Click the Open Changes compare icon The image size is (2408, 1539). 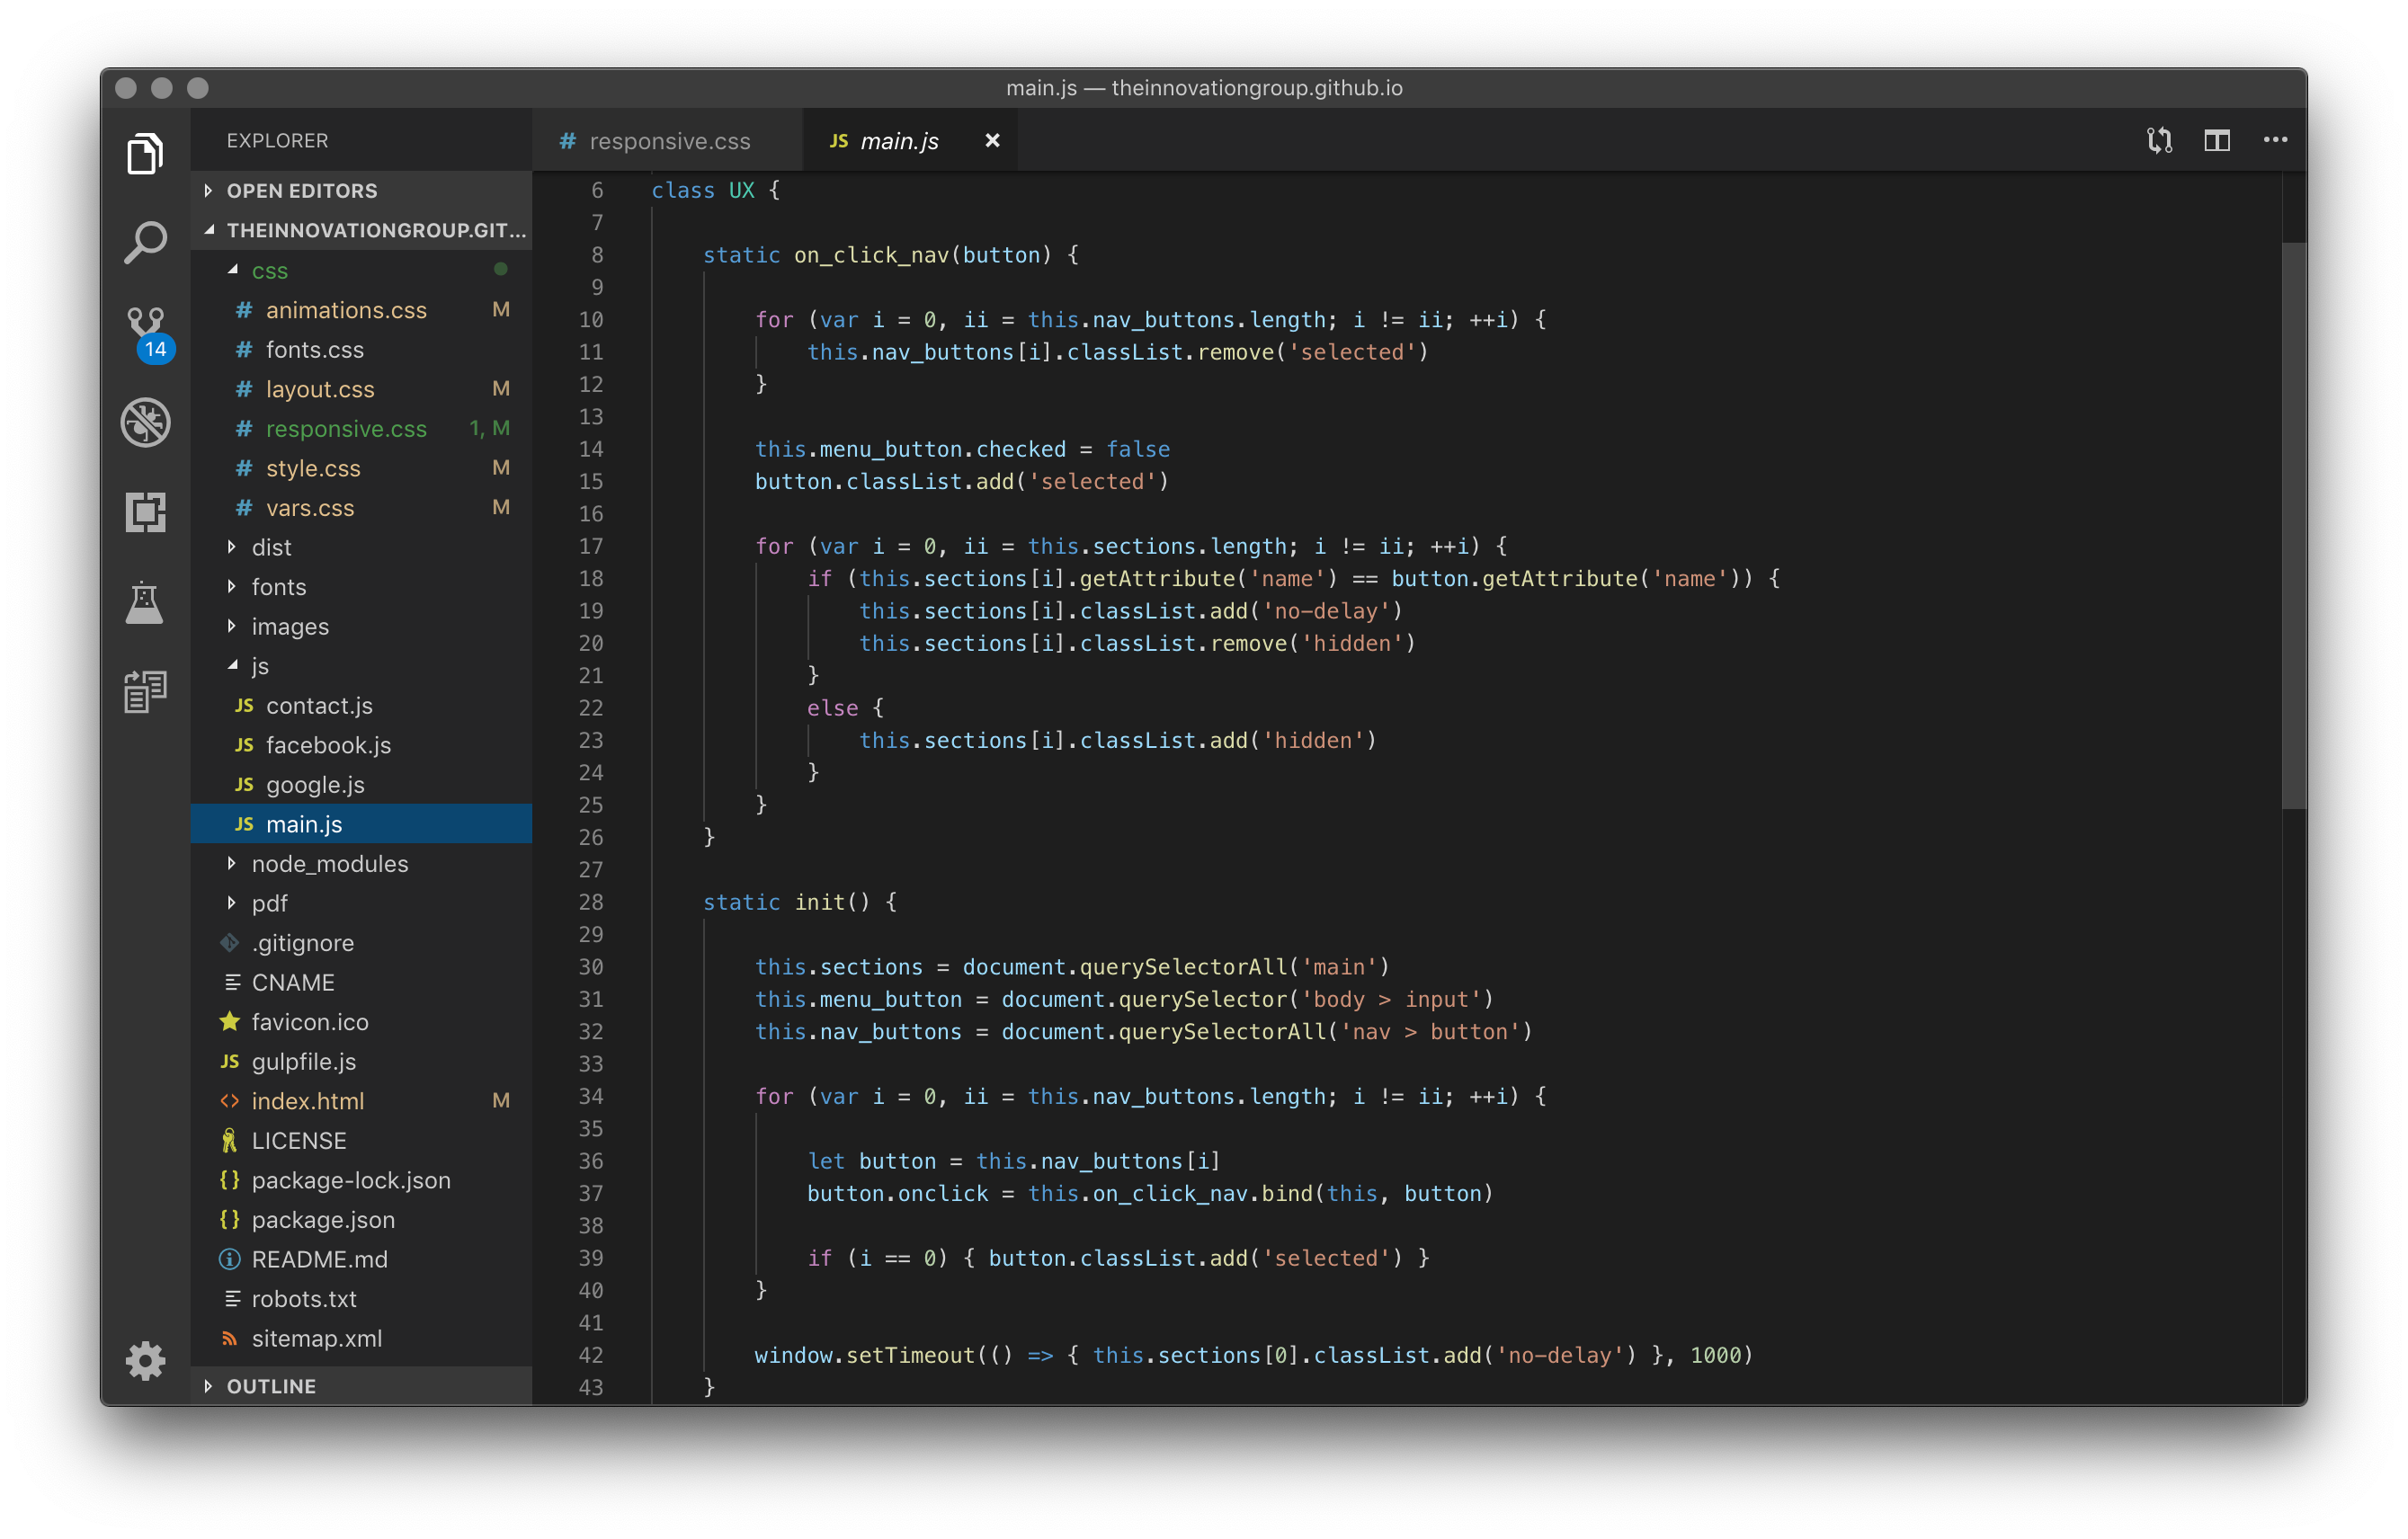[x=2159, y=141]
